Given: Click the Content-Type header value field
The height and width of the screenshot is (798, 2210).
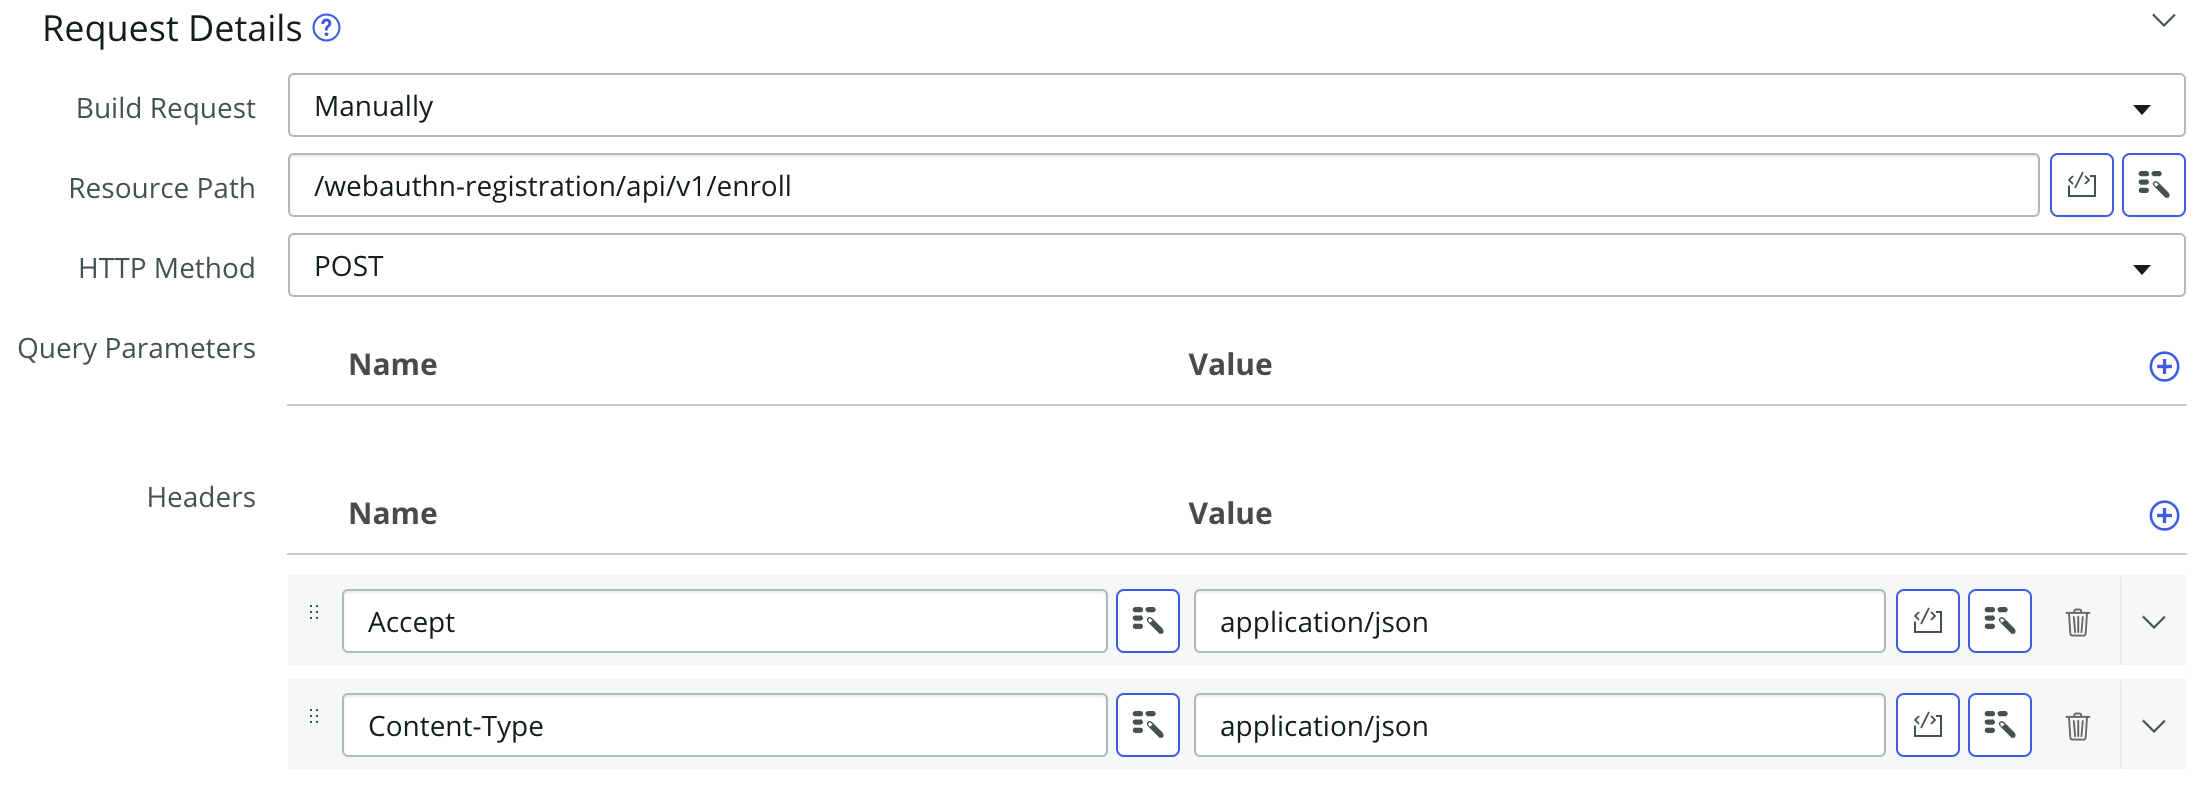Looking at the screenshot, I should pos(1539,725).
